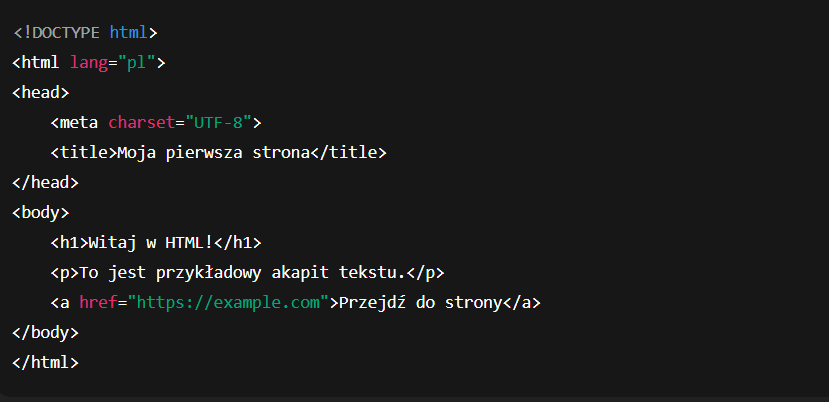Click the closing h1 tag
Screen dimensions: 829x402
coord(239,243)
